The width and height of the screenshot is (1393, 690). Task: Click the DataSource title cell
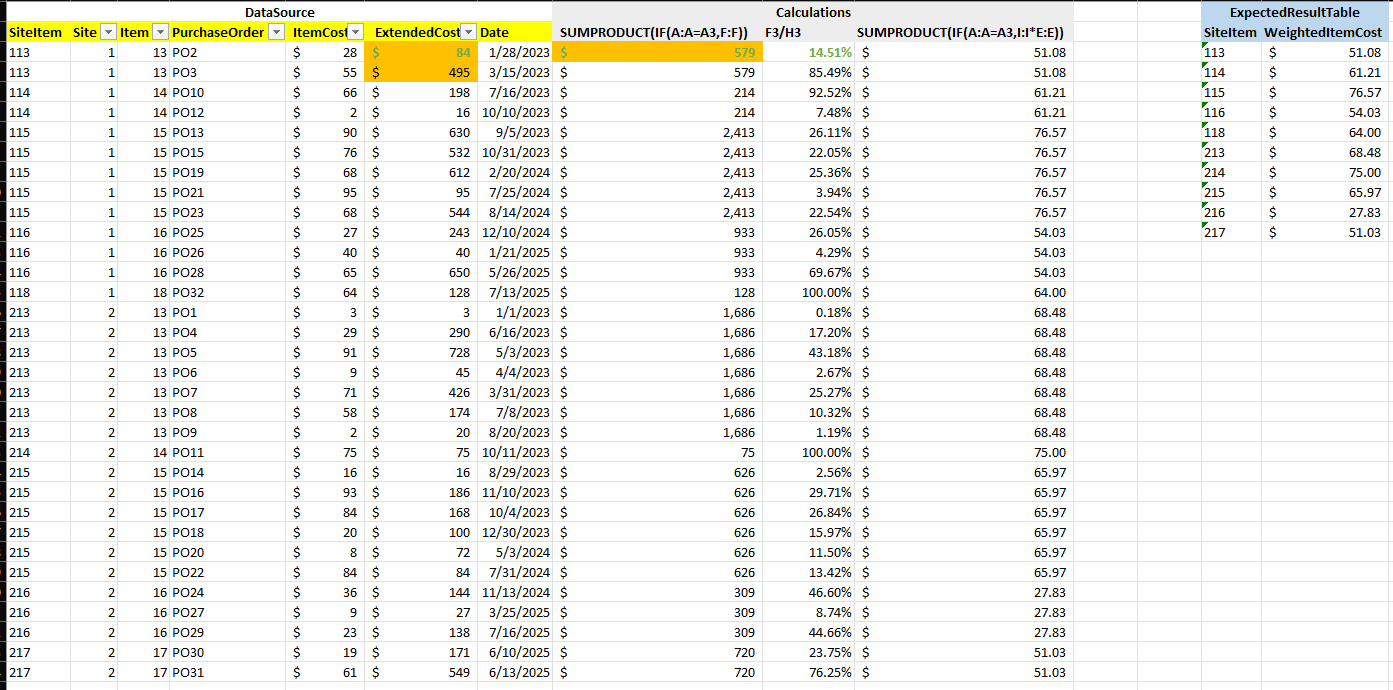click(x=279, y=12)
